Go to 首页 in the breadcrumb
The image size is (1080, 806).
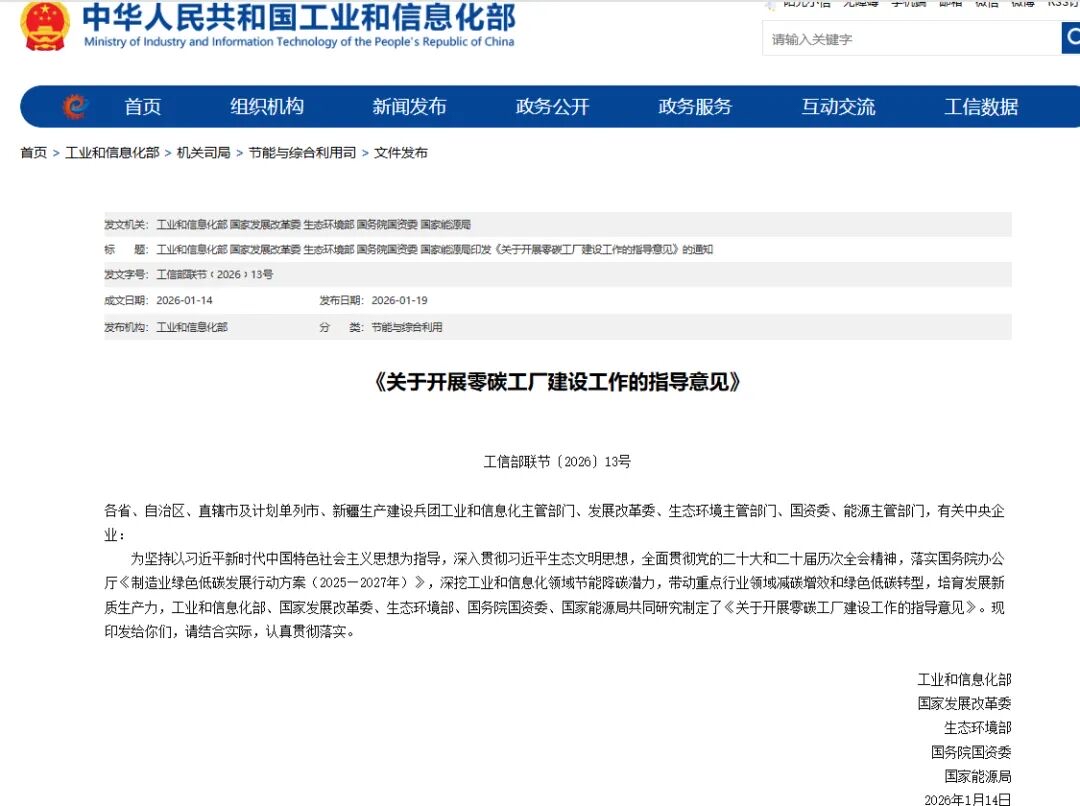pos(34,153)
